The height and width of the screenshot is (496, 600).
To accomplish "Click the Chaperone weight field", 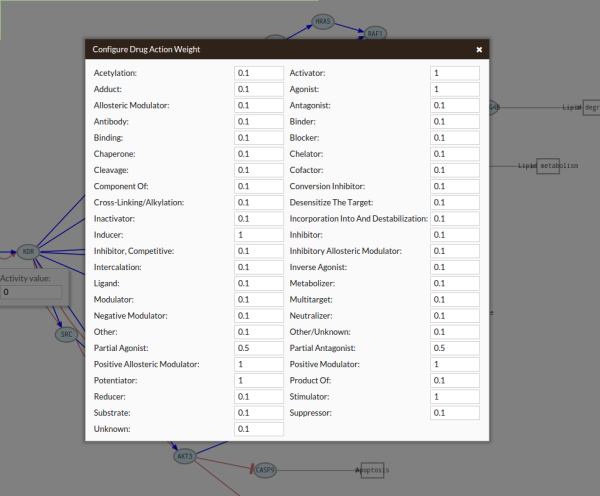I will (x=259, y=154).
